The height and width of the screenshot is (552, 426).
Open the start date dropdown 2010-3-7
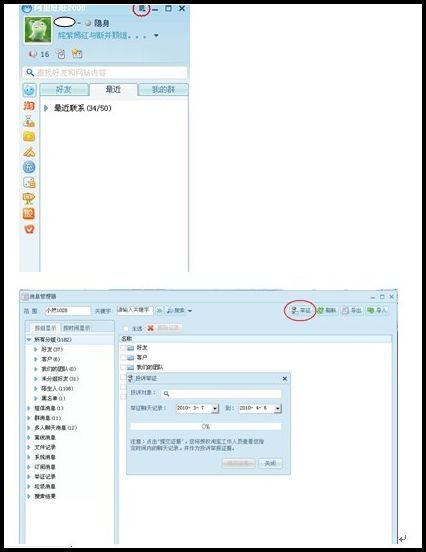click(215, 408)
